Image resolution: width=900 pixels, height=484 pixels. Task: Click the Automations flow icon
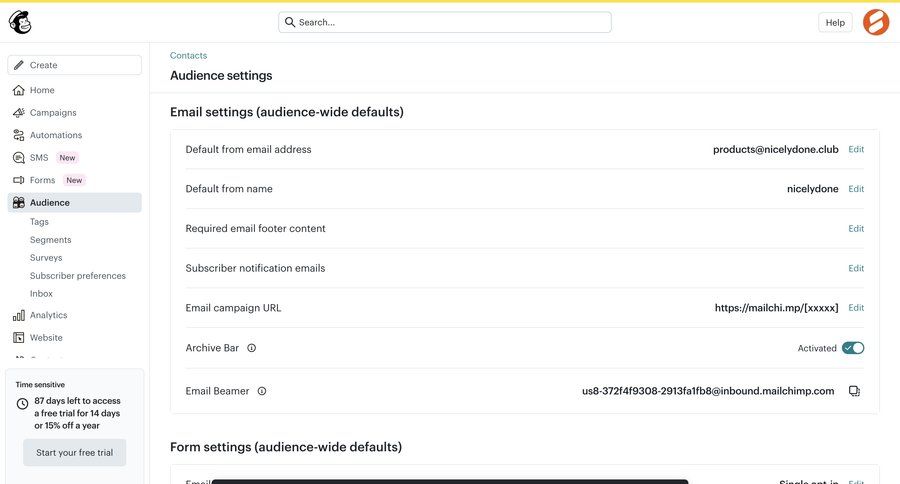(19, 135)
